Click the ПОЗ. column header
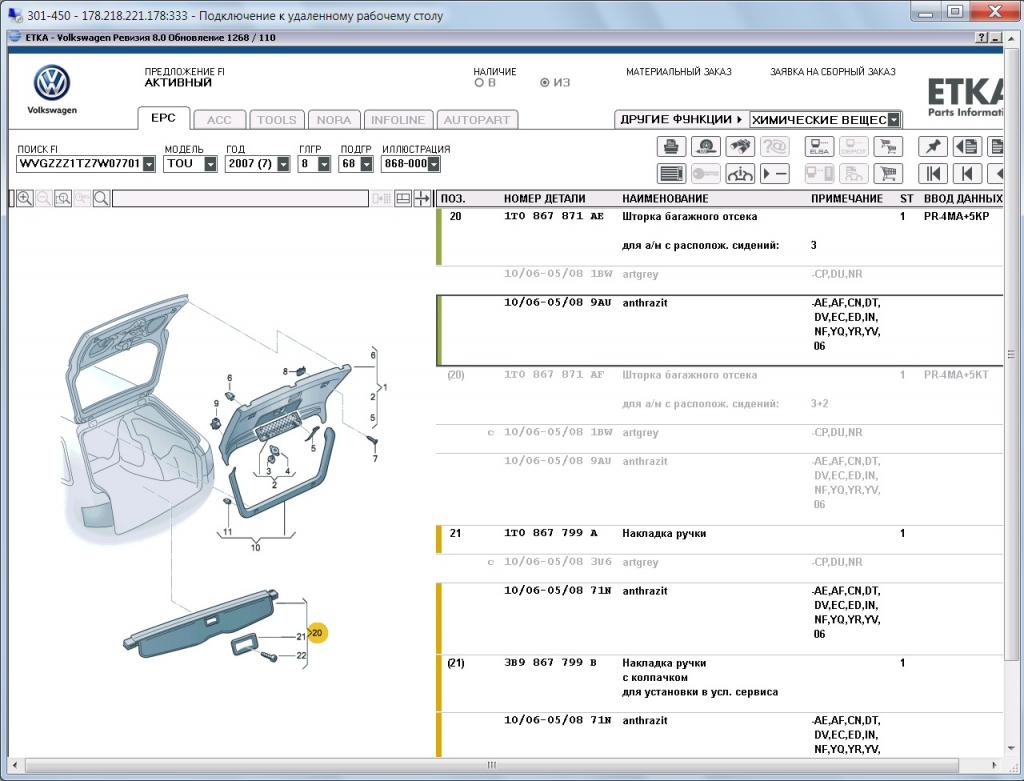Screen dimensions: 1024x781 (453, 199)
